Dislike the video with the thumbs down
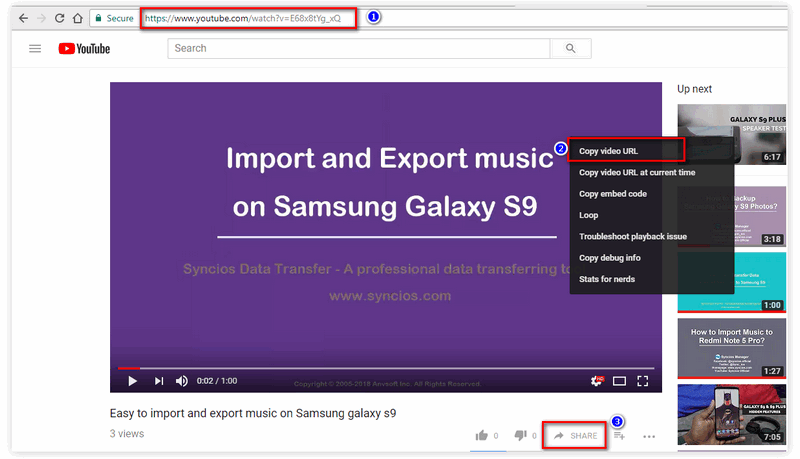800x459 pixels. coord(520,435)
